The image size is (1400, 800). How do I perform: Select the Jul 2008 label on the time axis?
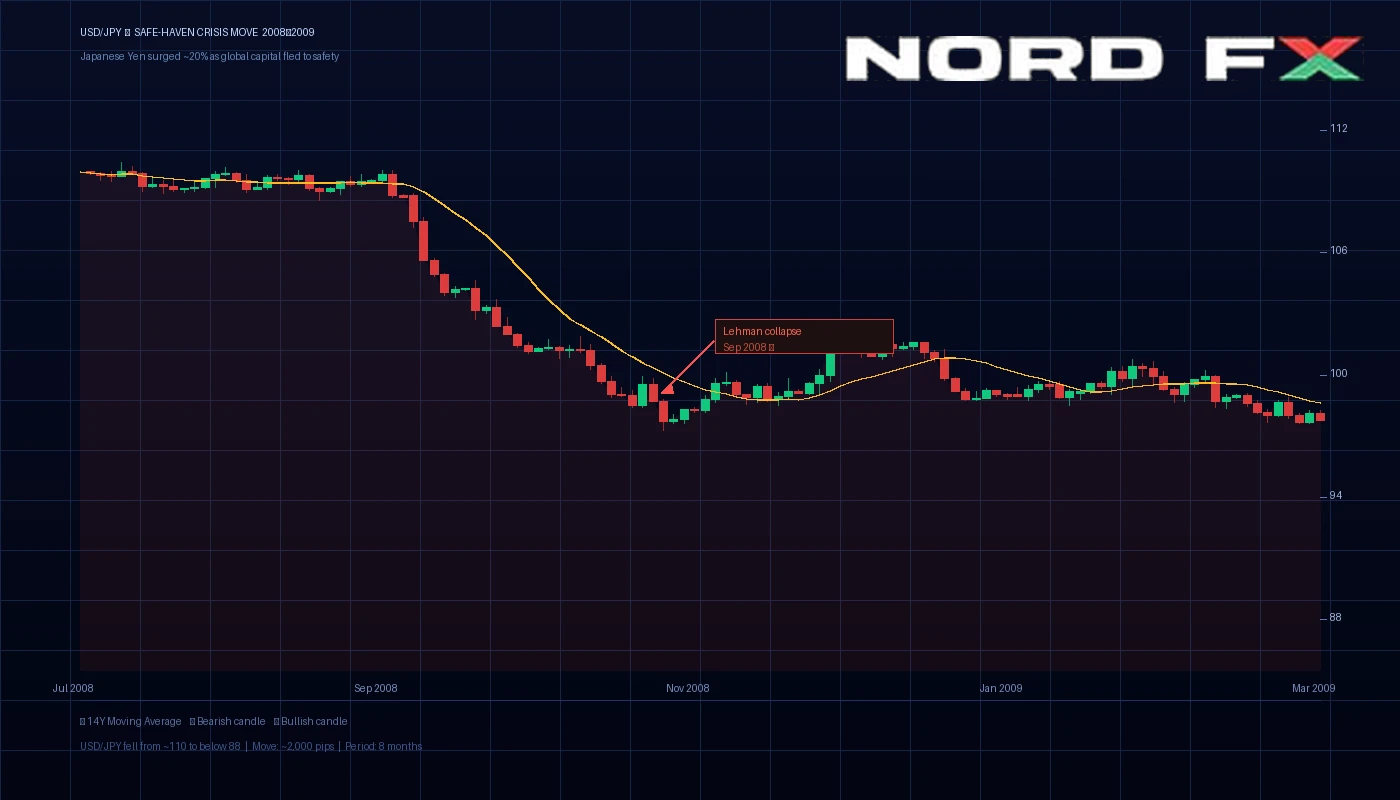[x=75, y=688]
